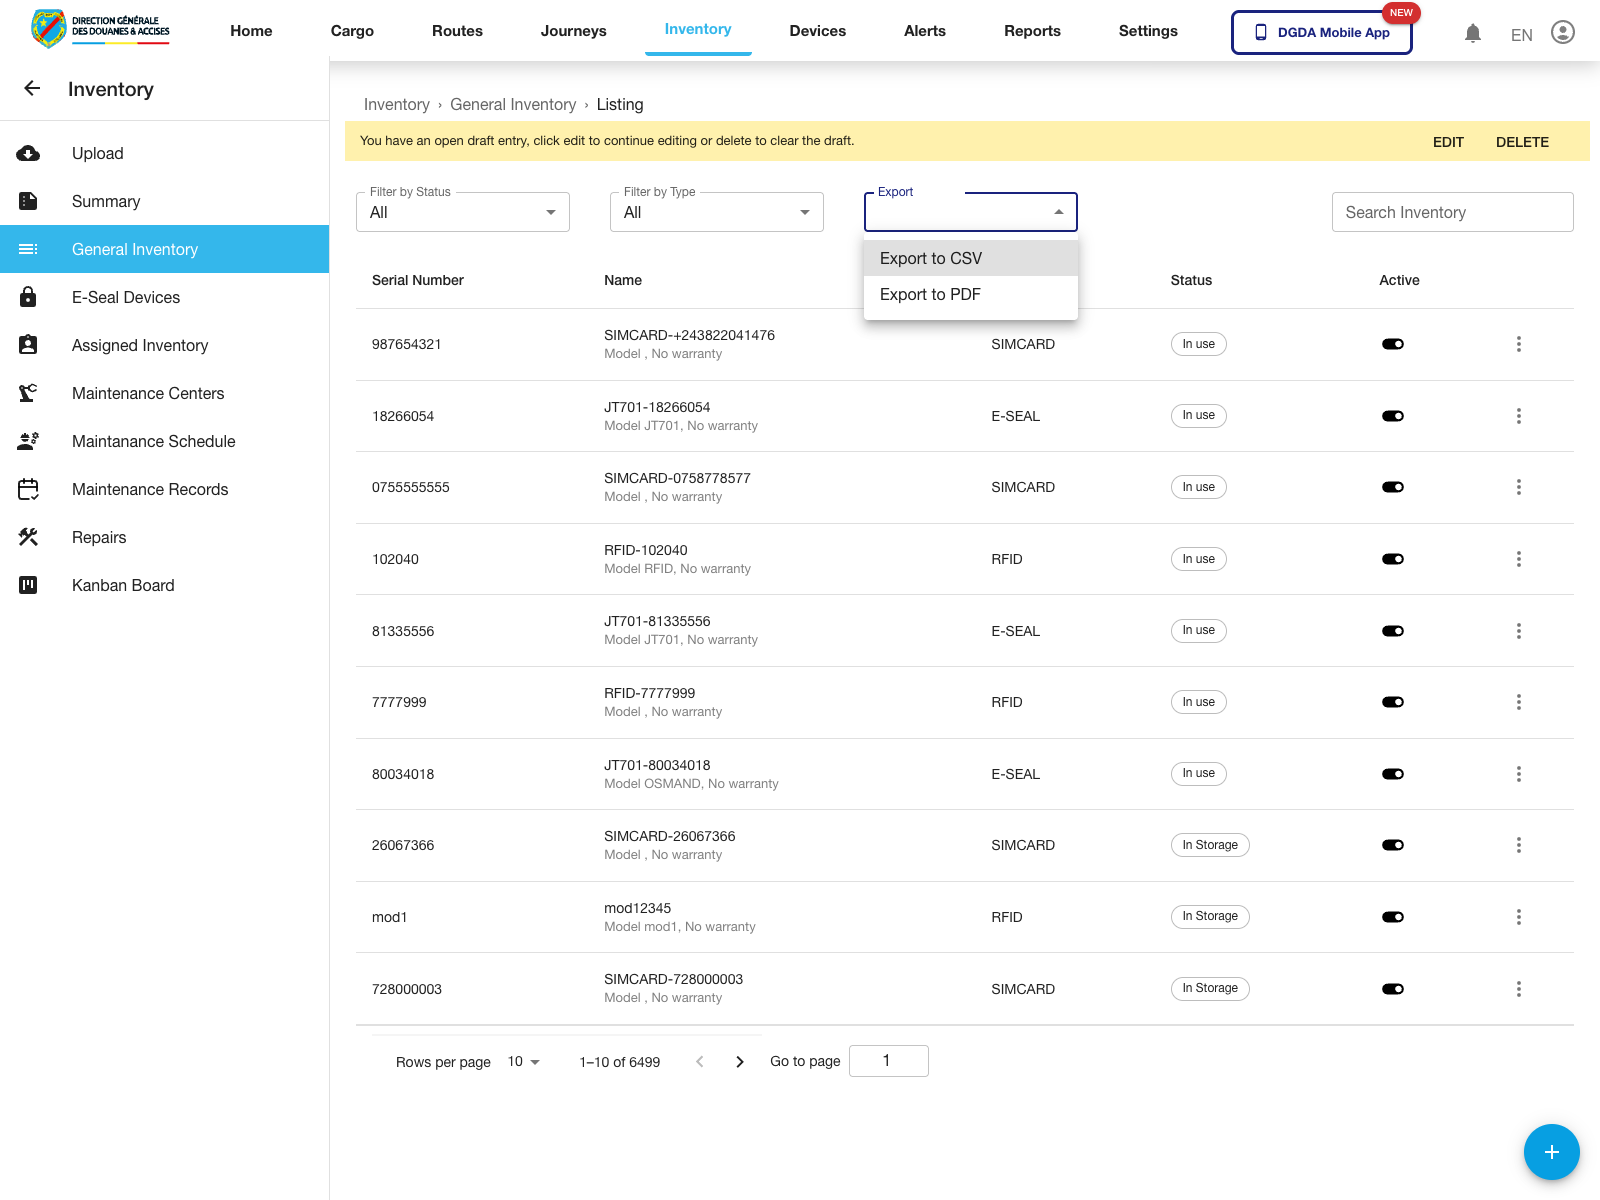Click the notifications bell icon
1600x1200 pixels.
[x=1472, y=32]
